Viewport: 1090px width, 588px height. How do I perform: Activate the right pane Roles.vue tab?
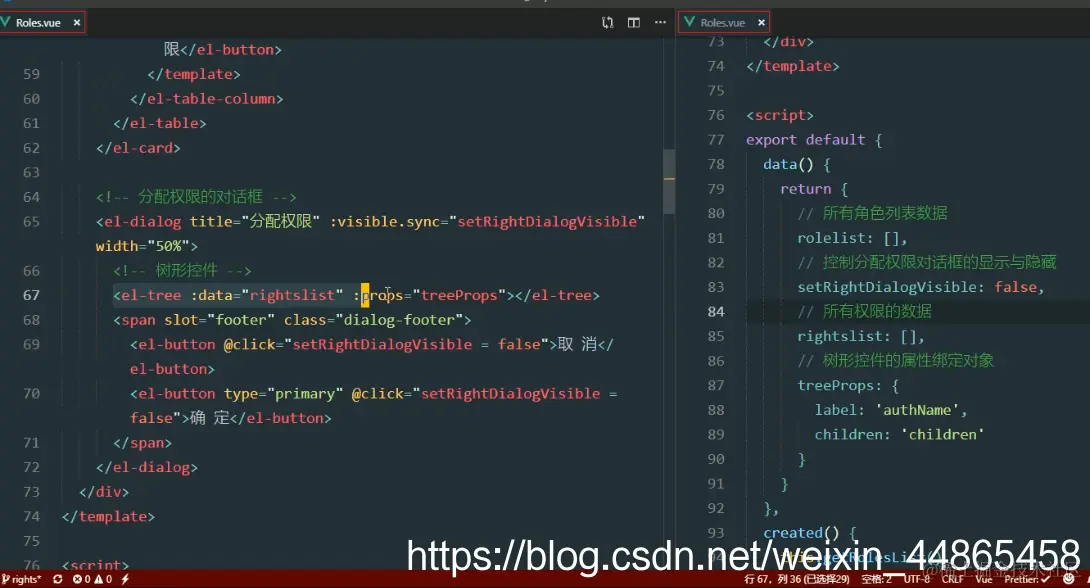click(x=724, y=23)
